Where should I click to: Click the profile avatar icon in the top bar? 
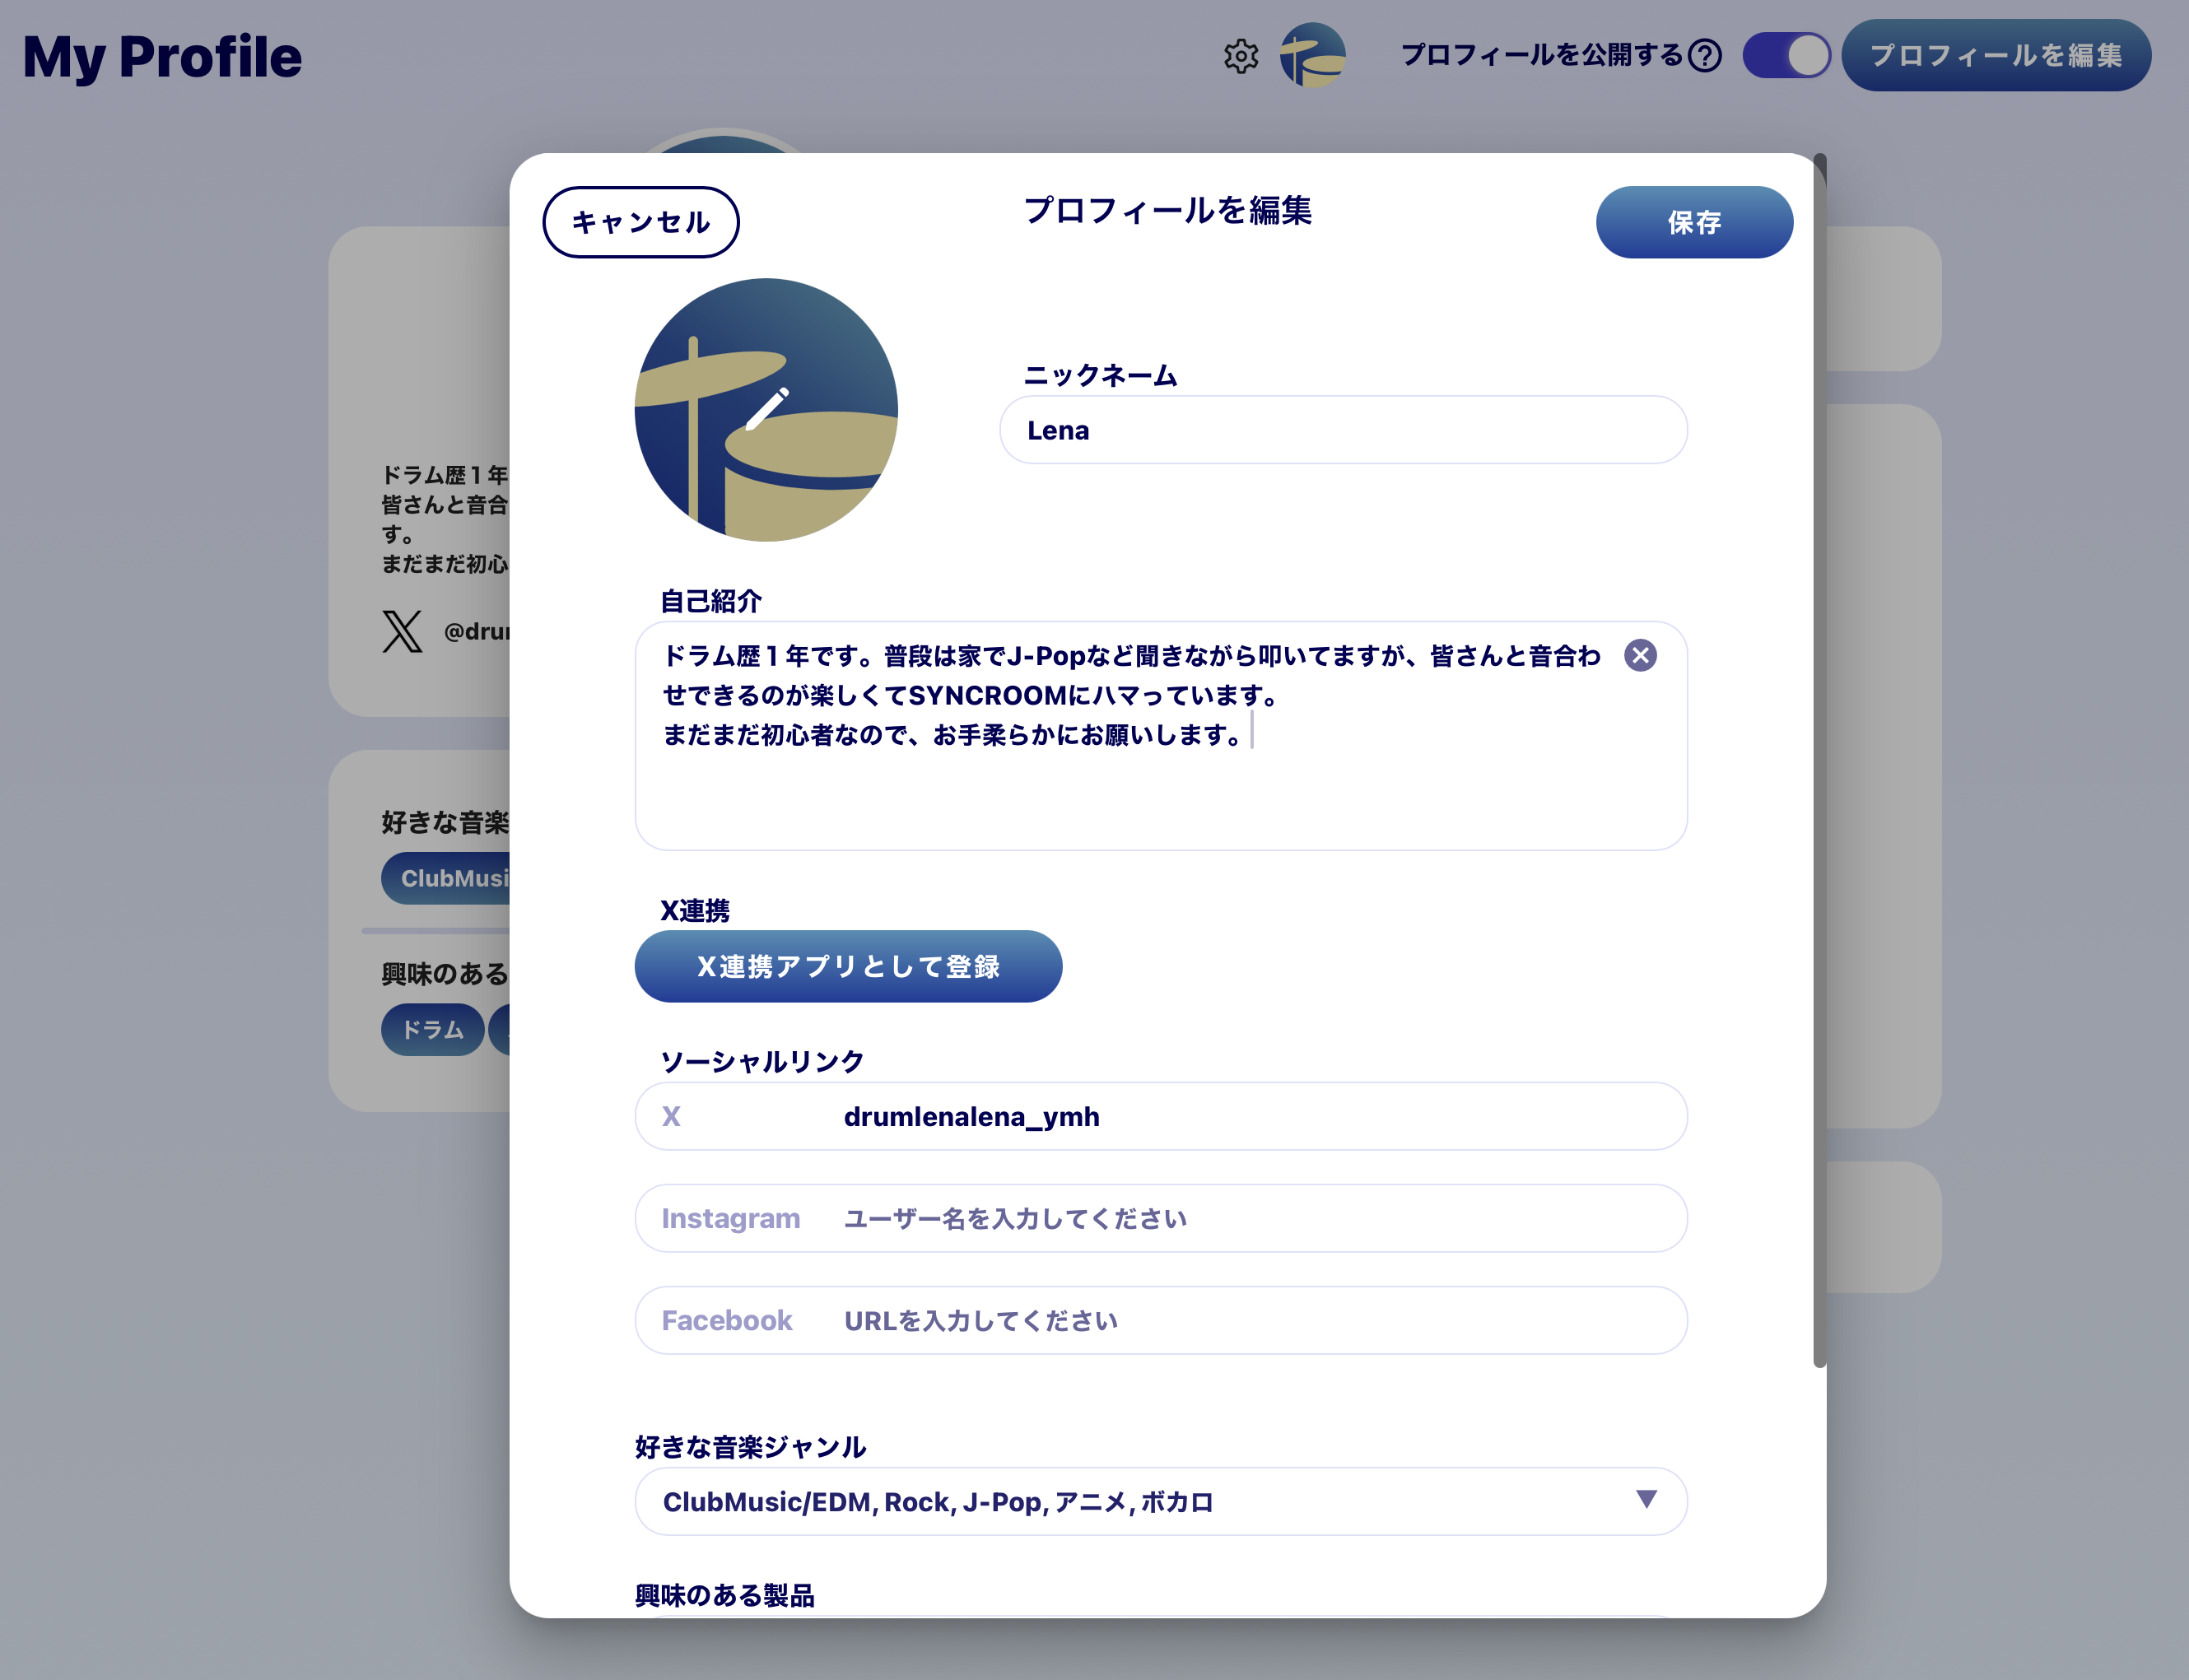tap(1312, 57)
